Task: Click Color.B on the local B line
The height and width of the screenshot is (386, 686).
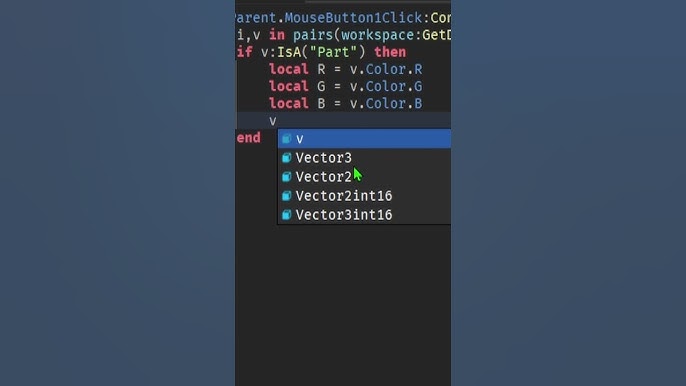Action: click(394, 103)
